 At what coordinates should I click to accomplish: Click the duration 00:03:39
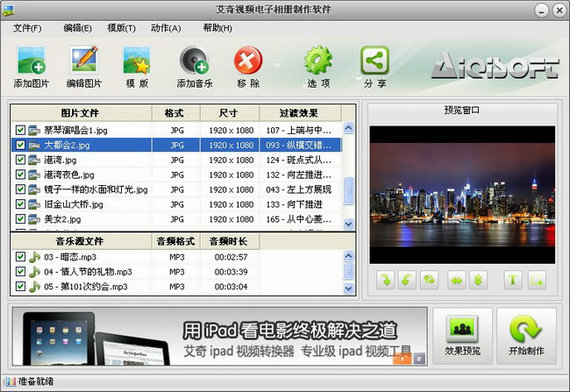coord(231,272)
